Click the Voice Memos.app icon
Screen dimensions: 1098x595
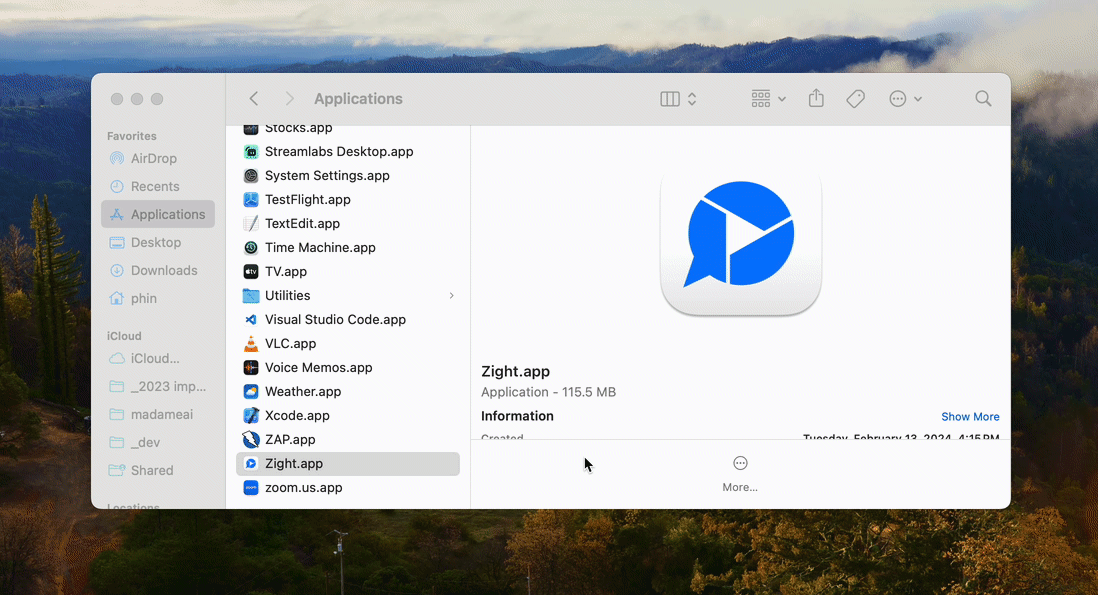[x=251, y=368]
